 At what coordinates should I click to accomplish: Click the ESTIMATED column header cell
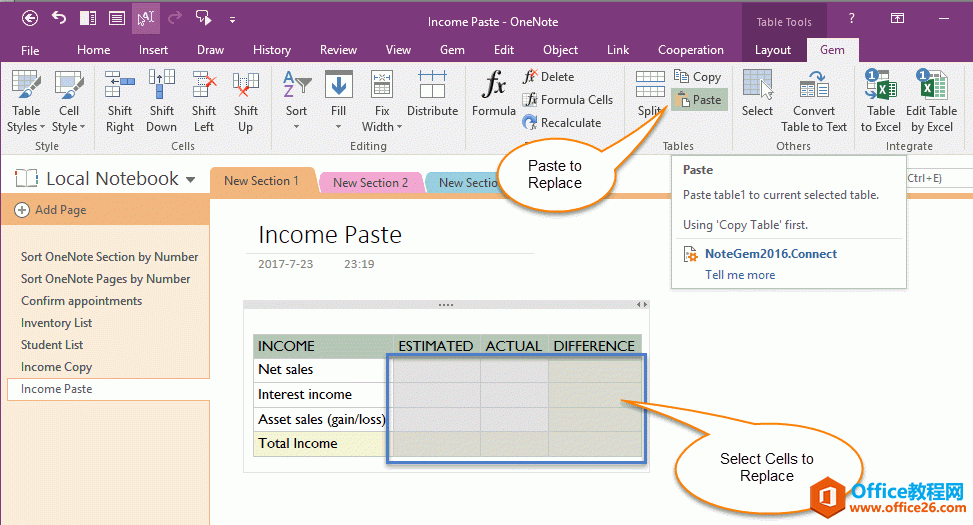pyautogui.click(x=436, y=346)
